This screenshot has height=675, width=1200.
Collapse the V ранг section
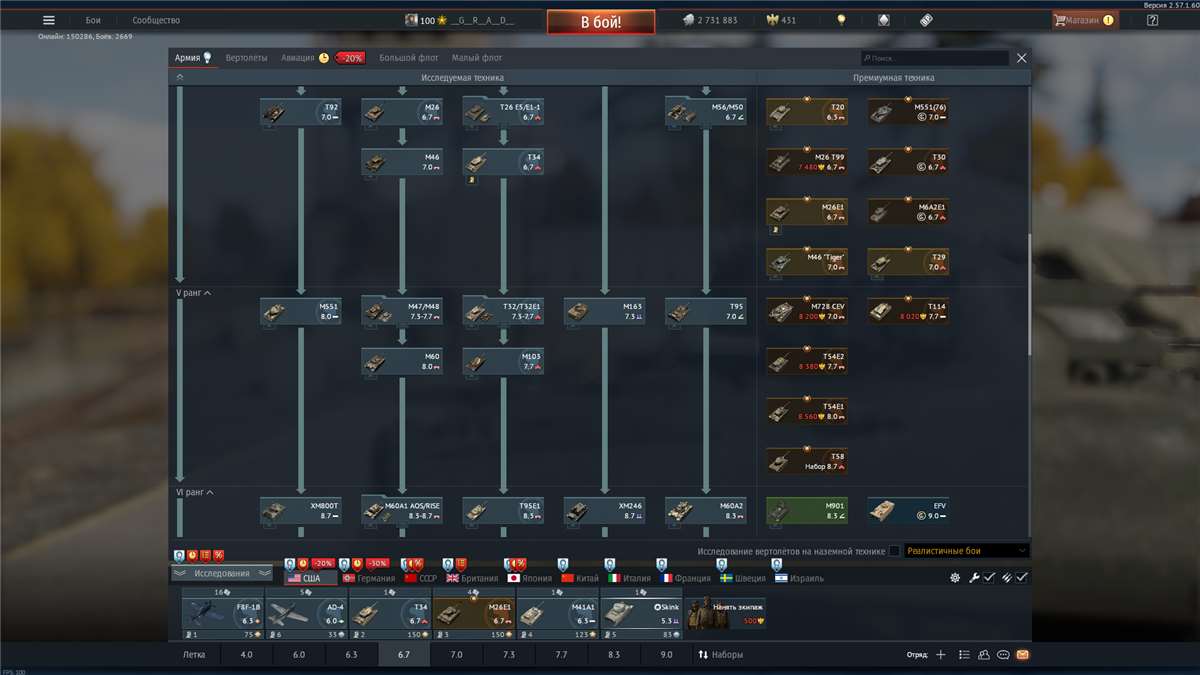tap(194, 293)
